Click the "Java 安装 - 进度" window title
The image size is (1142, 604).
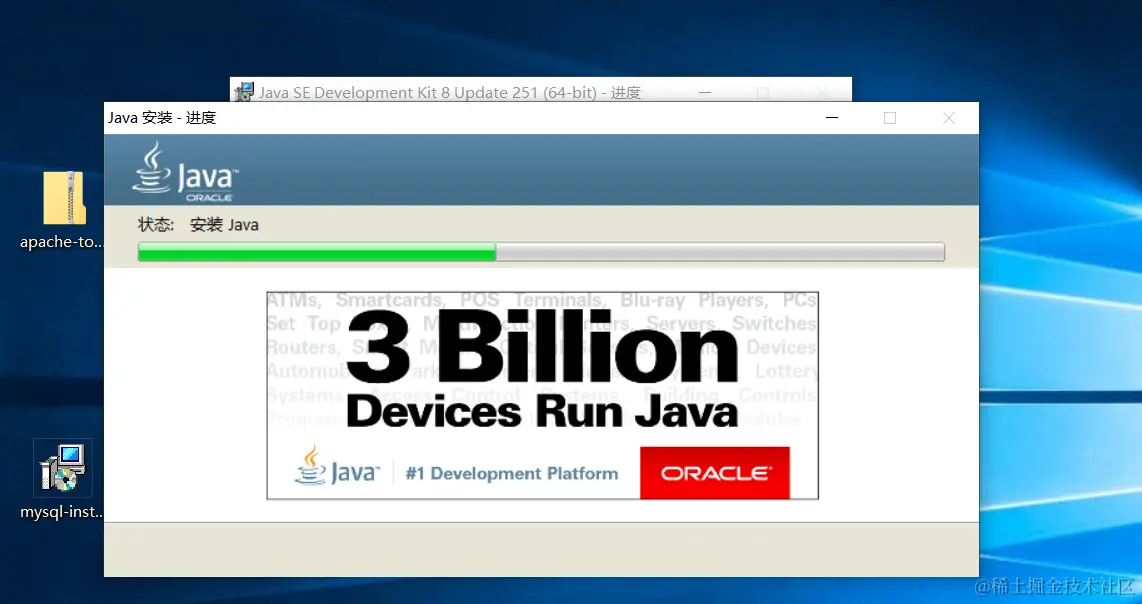pyautogui.click(x=162, y=118)
